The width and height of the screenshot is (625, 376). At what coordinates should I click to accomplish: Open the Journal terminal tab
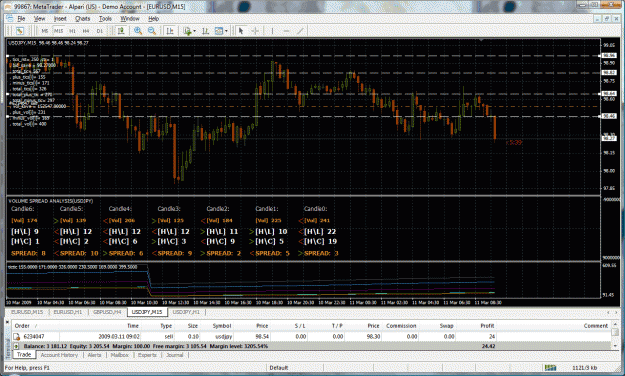click(175, 355)
